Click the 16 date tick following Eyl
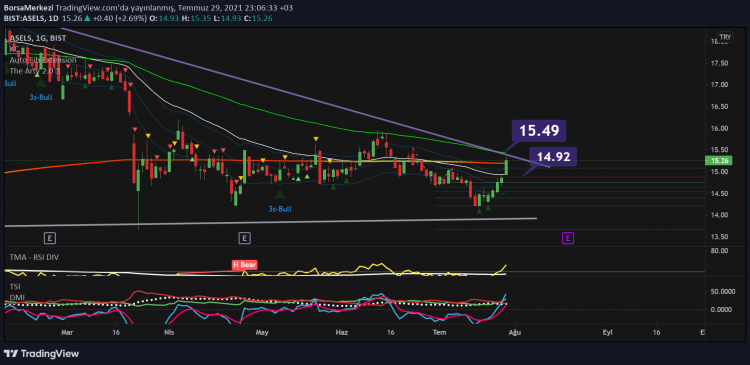 tap(656, 332)
